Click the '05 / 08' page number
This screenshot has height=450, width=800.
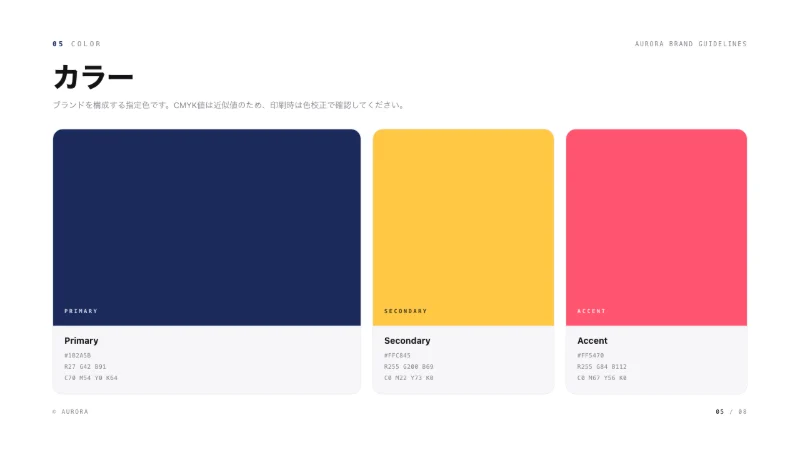(x=731, y=412)
